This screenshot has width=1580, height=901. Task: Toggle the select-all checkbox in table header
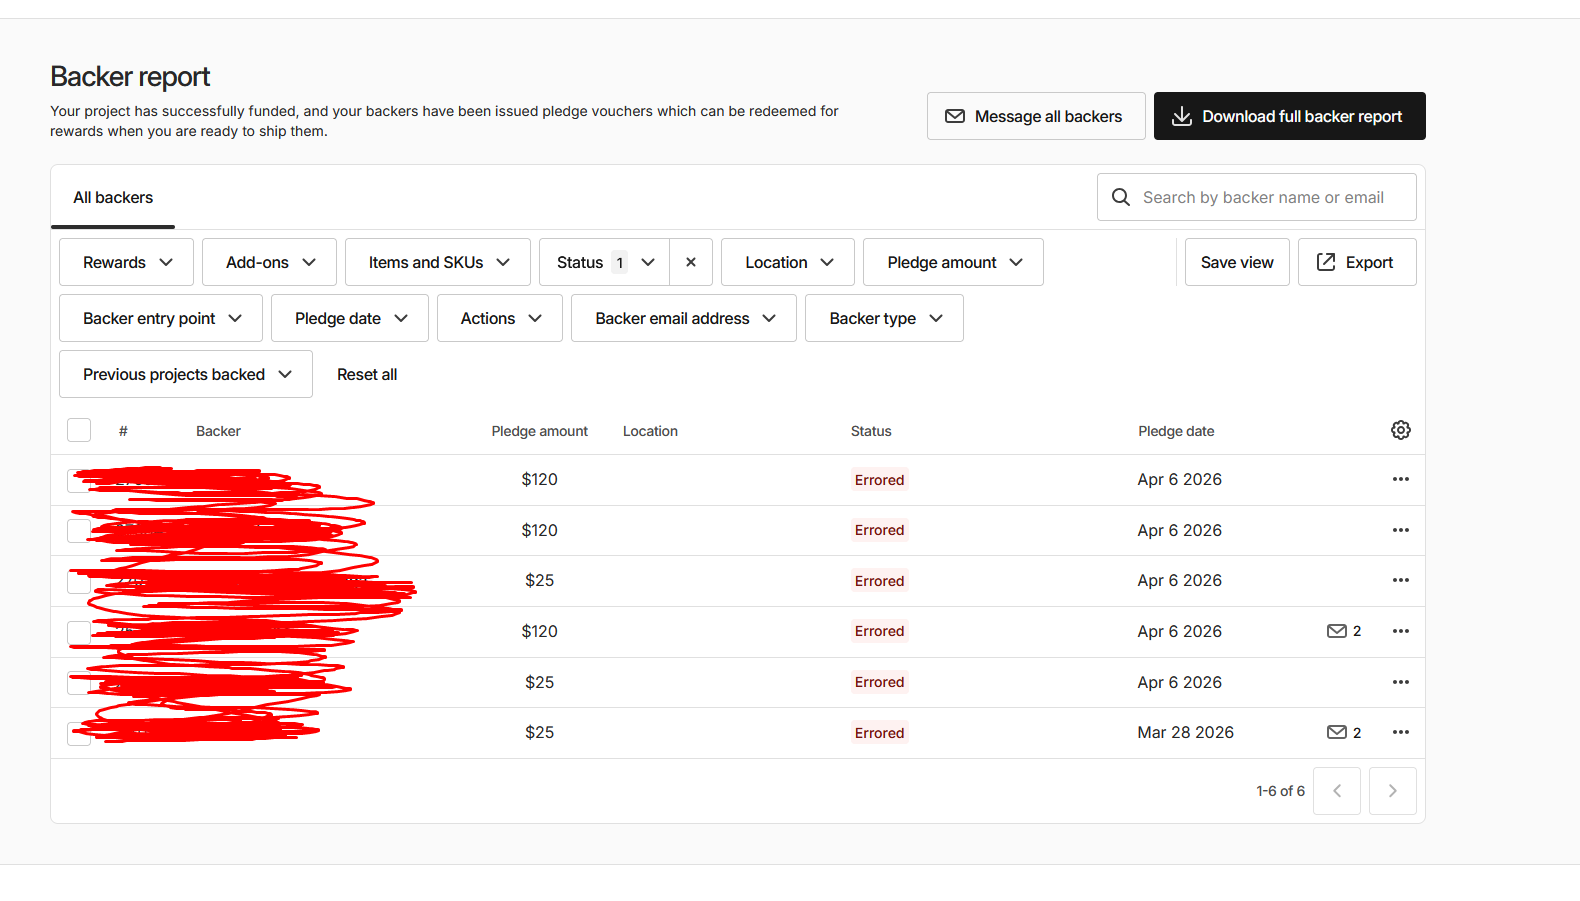(79, 430)
